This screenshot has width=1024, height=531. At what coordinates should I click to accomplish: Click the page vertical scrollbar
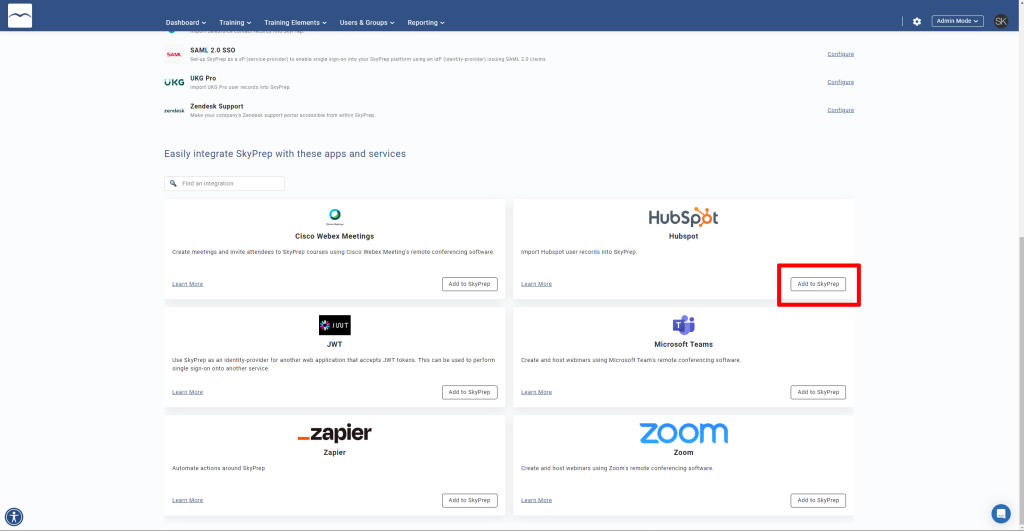pyautogui.click(x=1021, y=379)
